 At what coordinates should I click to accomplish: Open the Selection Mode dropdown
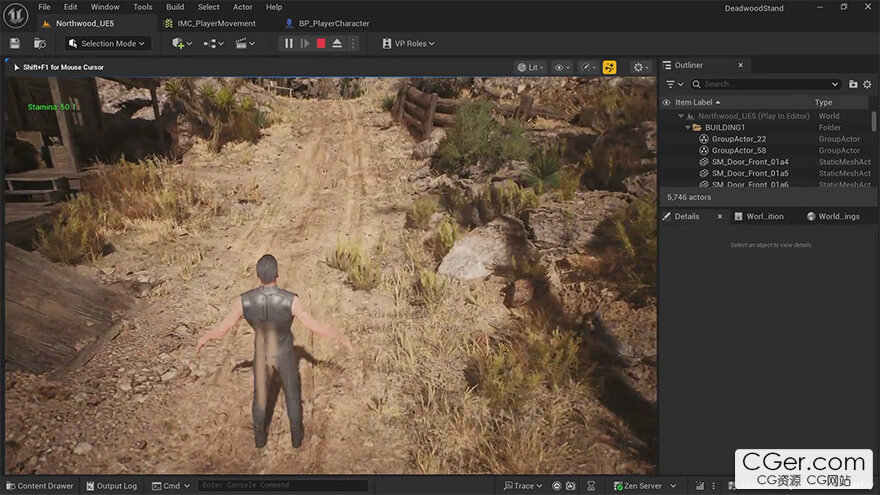click(108, 43)
